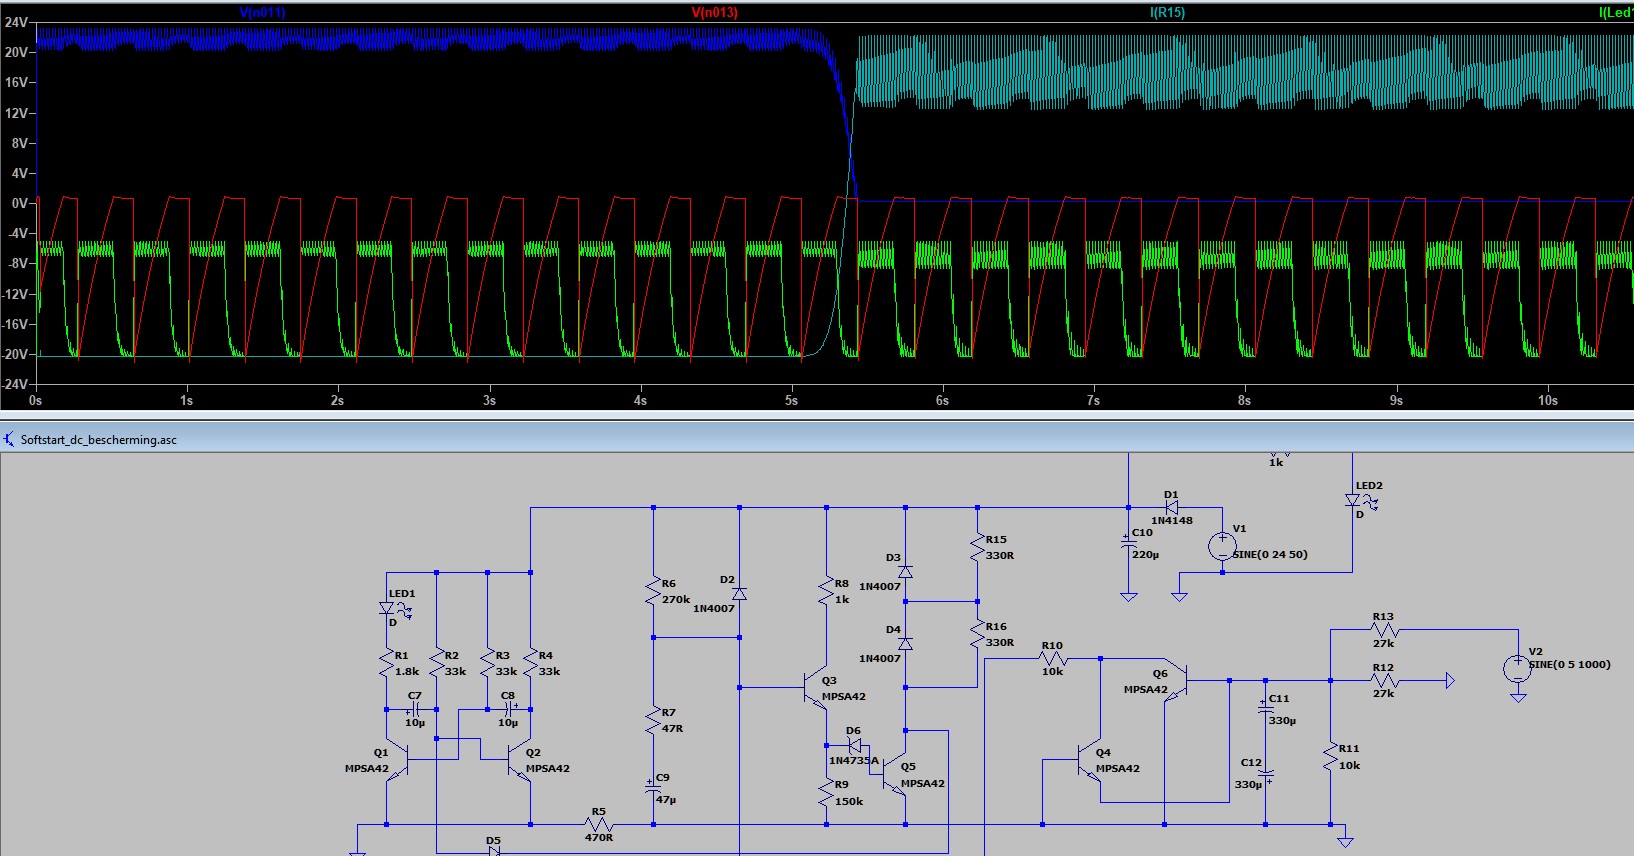
Task: Click the 47R value of R7
Action: pos(672,729)
